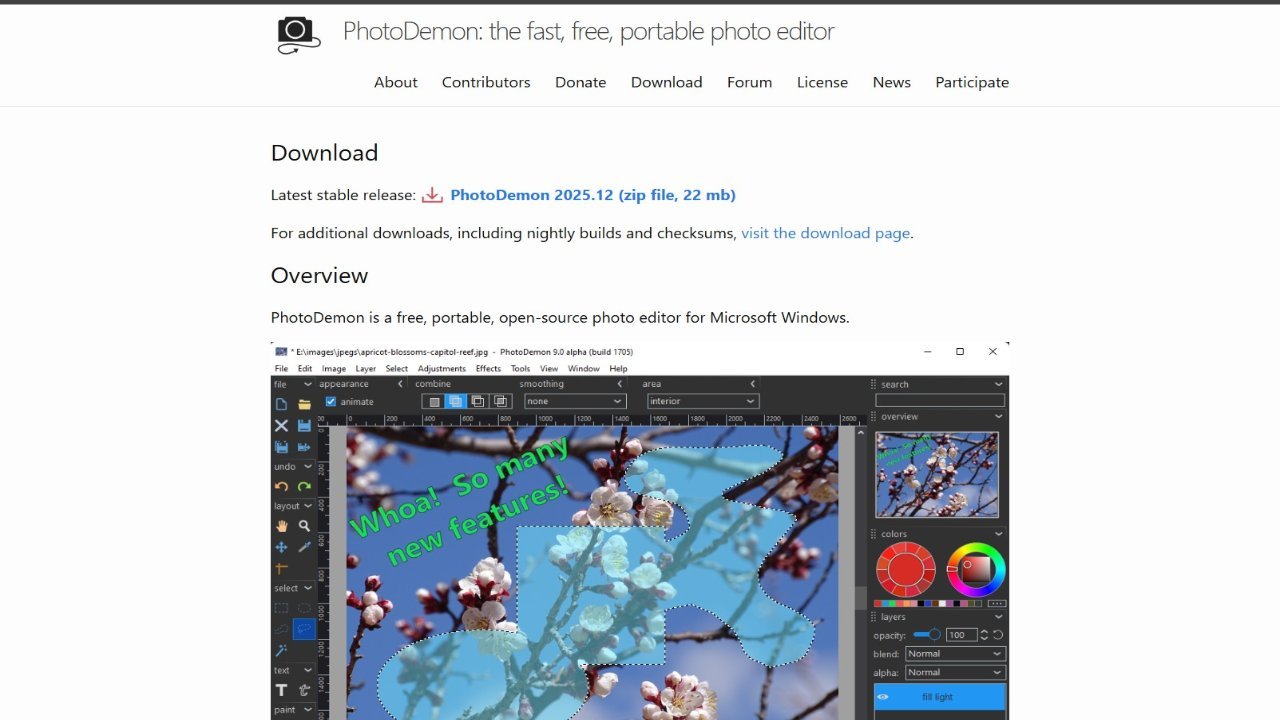Collapse the colors panel chevron
1280x720 pixels.
998,534
